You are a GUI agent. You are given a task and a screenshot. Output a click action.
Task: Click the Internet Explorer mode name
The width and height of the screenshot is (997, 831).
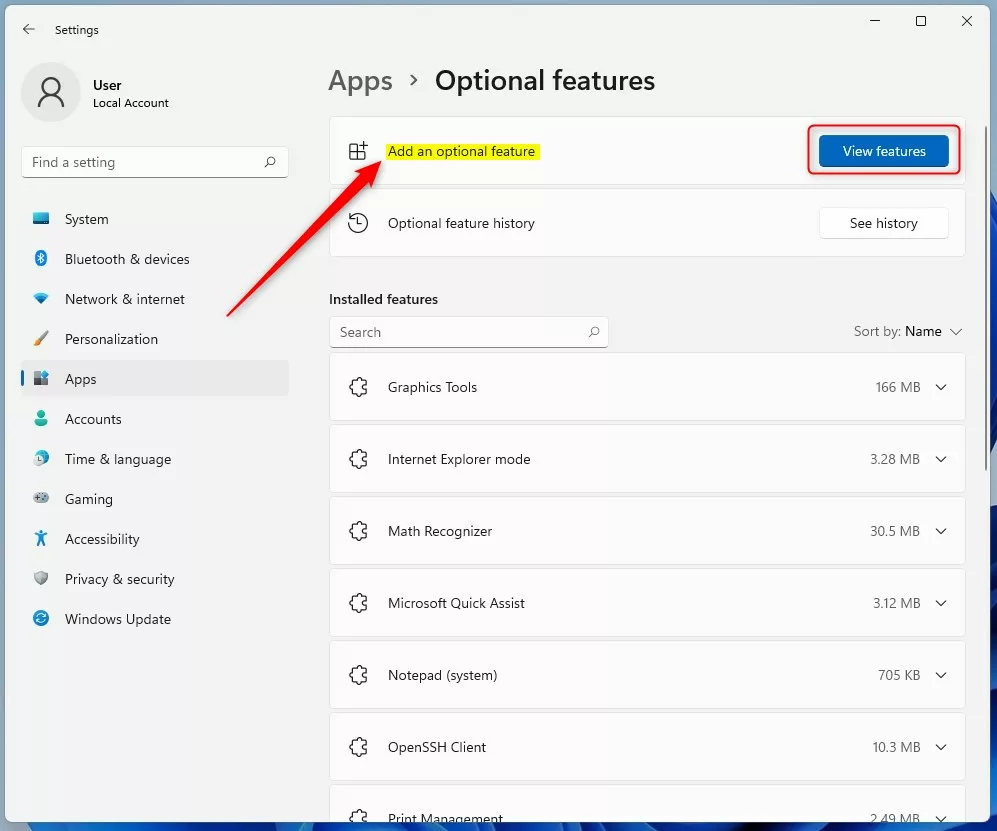459,459
